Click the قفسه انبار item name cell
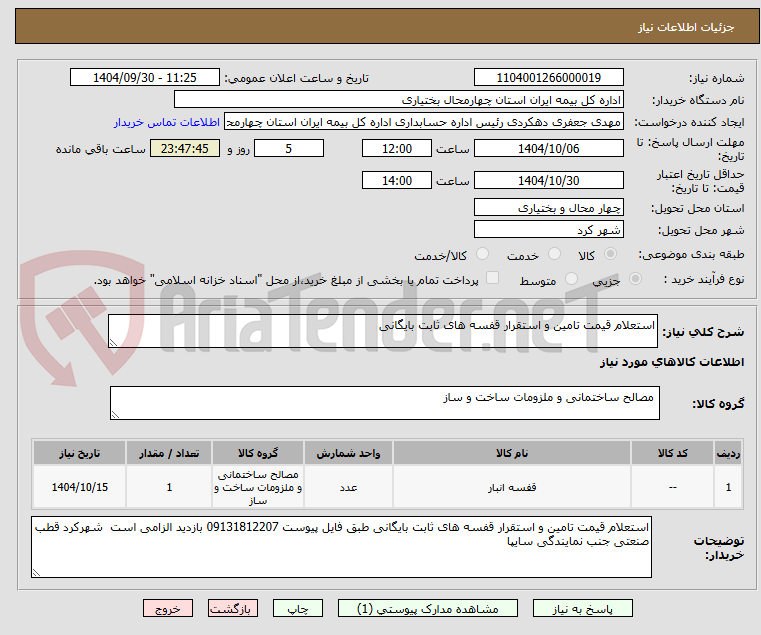Screen dimensions: 761x635 [512, 487]
